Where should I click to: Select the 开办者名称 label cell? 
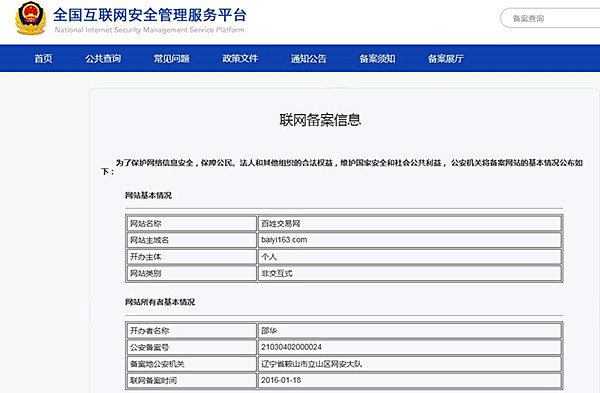click(191, 331)
